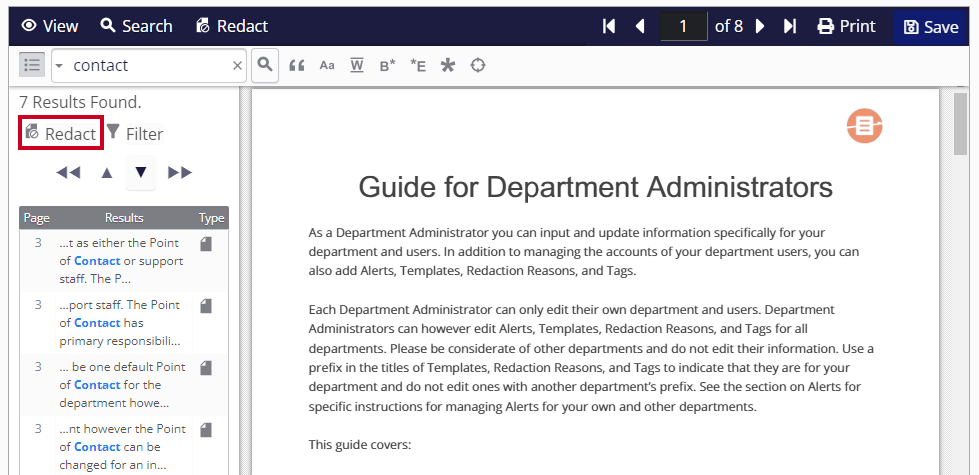Click the orange document logo icon
The width and height of the screenshot is (979, 475).
(864, 125)
